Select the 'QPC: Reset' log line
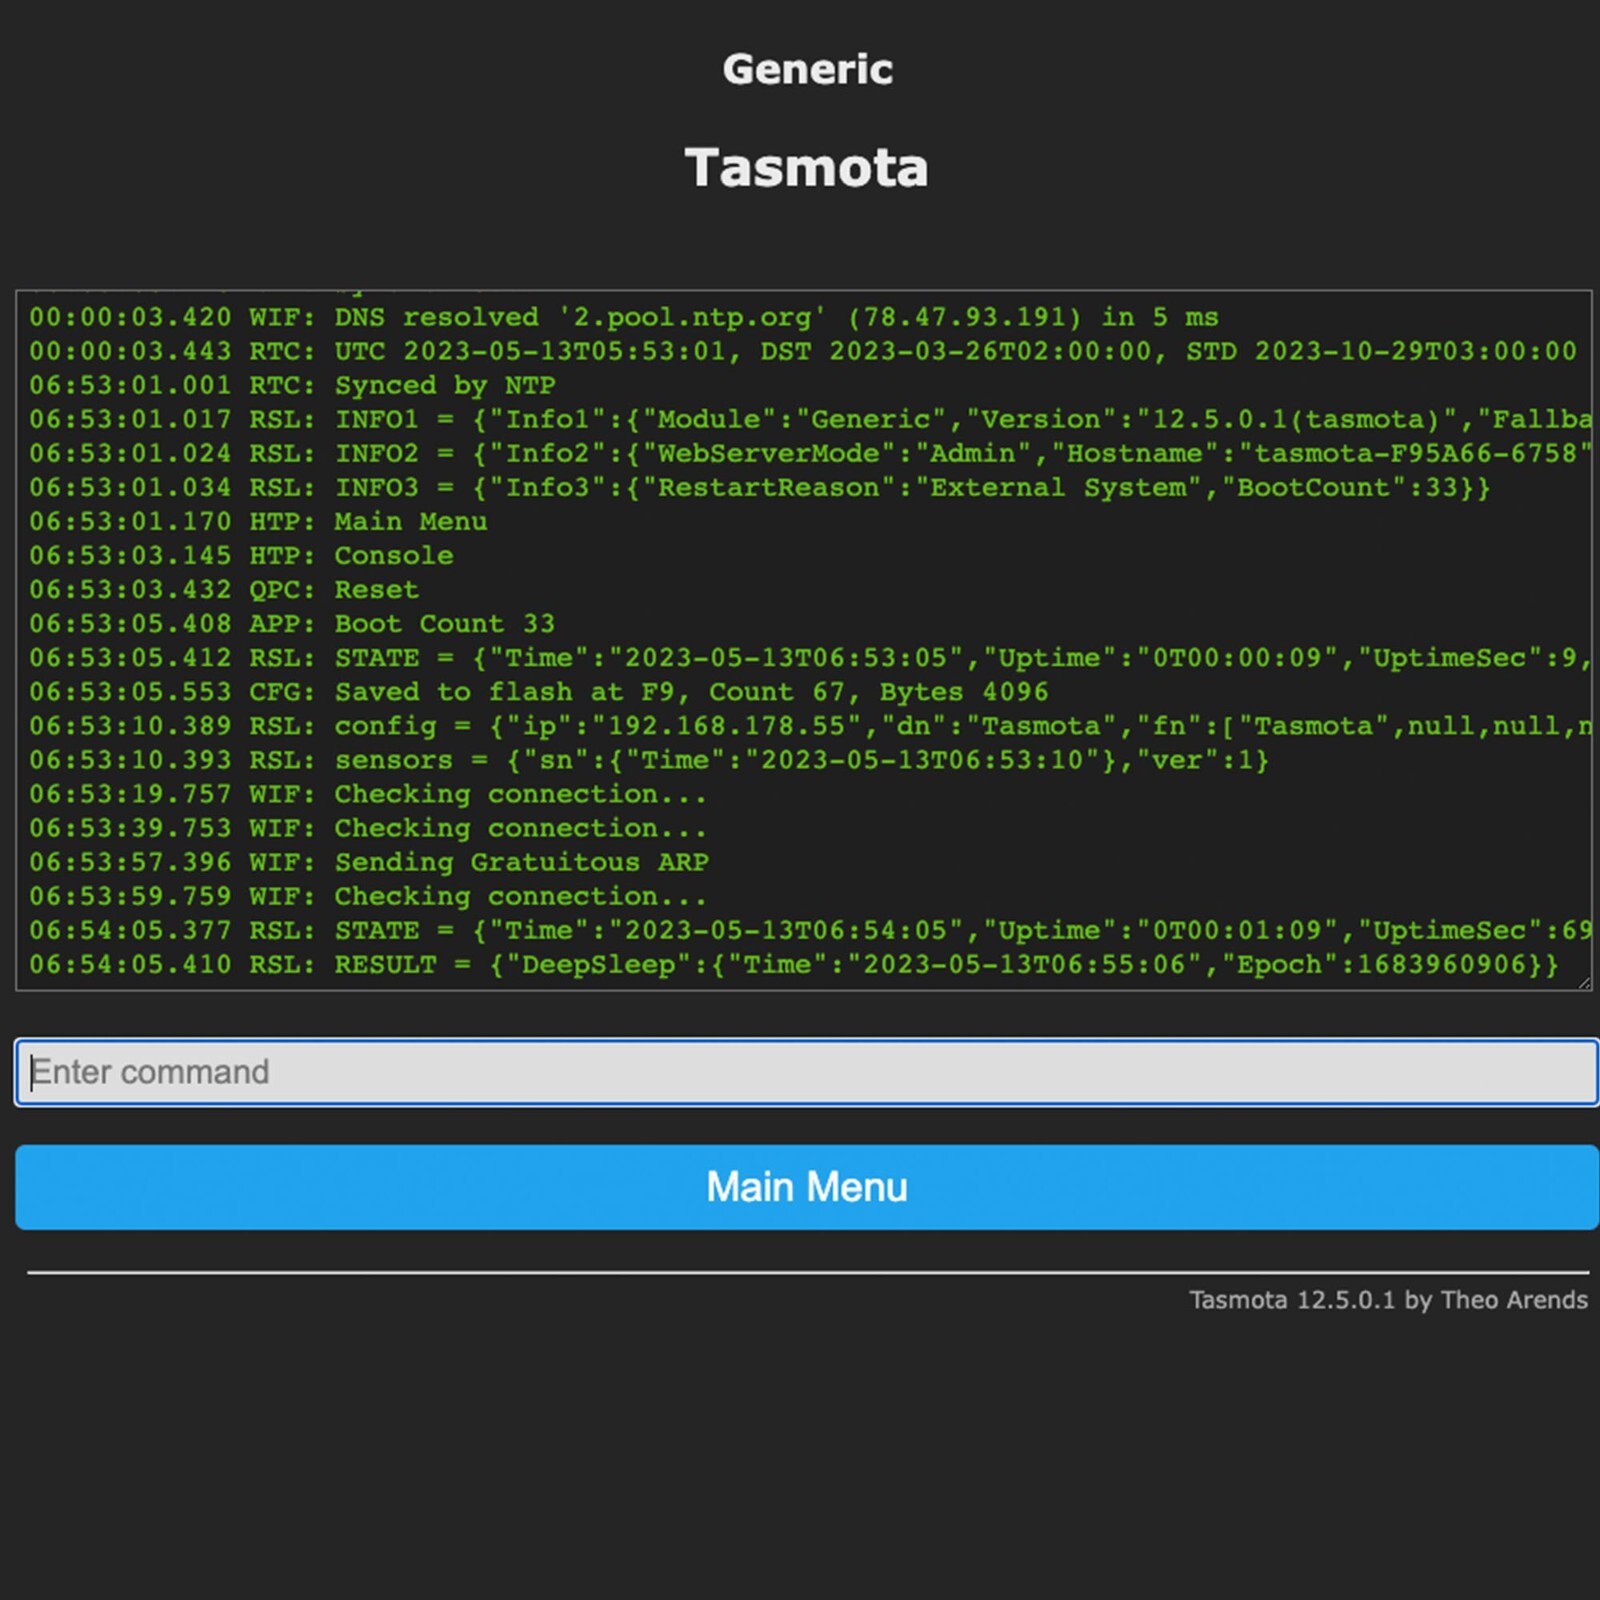This screenshot has height=1600, width=1600. (x=224, y=589)
